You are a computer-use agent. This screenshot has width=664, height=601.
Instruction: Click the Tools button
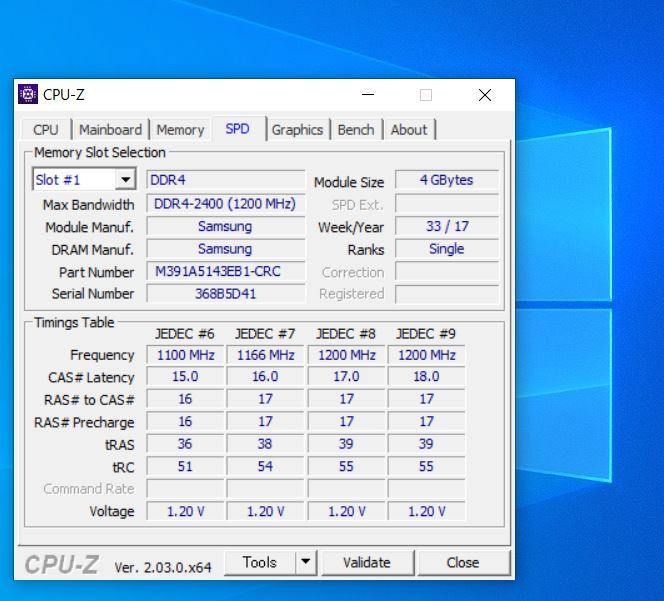tap(260, 562)
